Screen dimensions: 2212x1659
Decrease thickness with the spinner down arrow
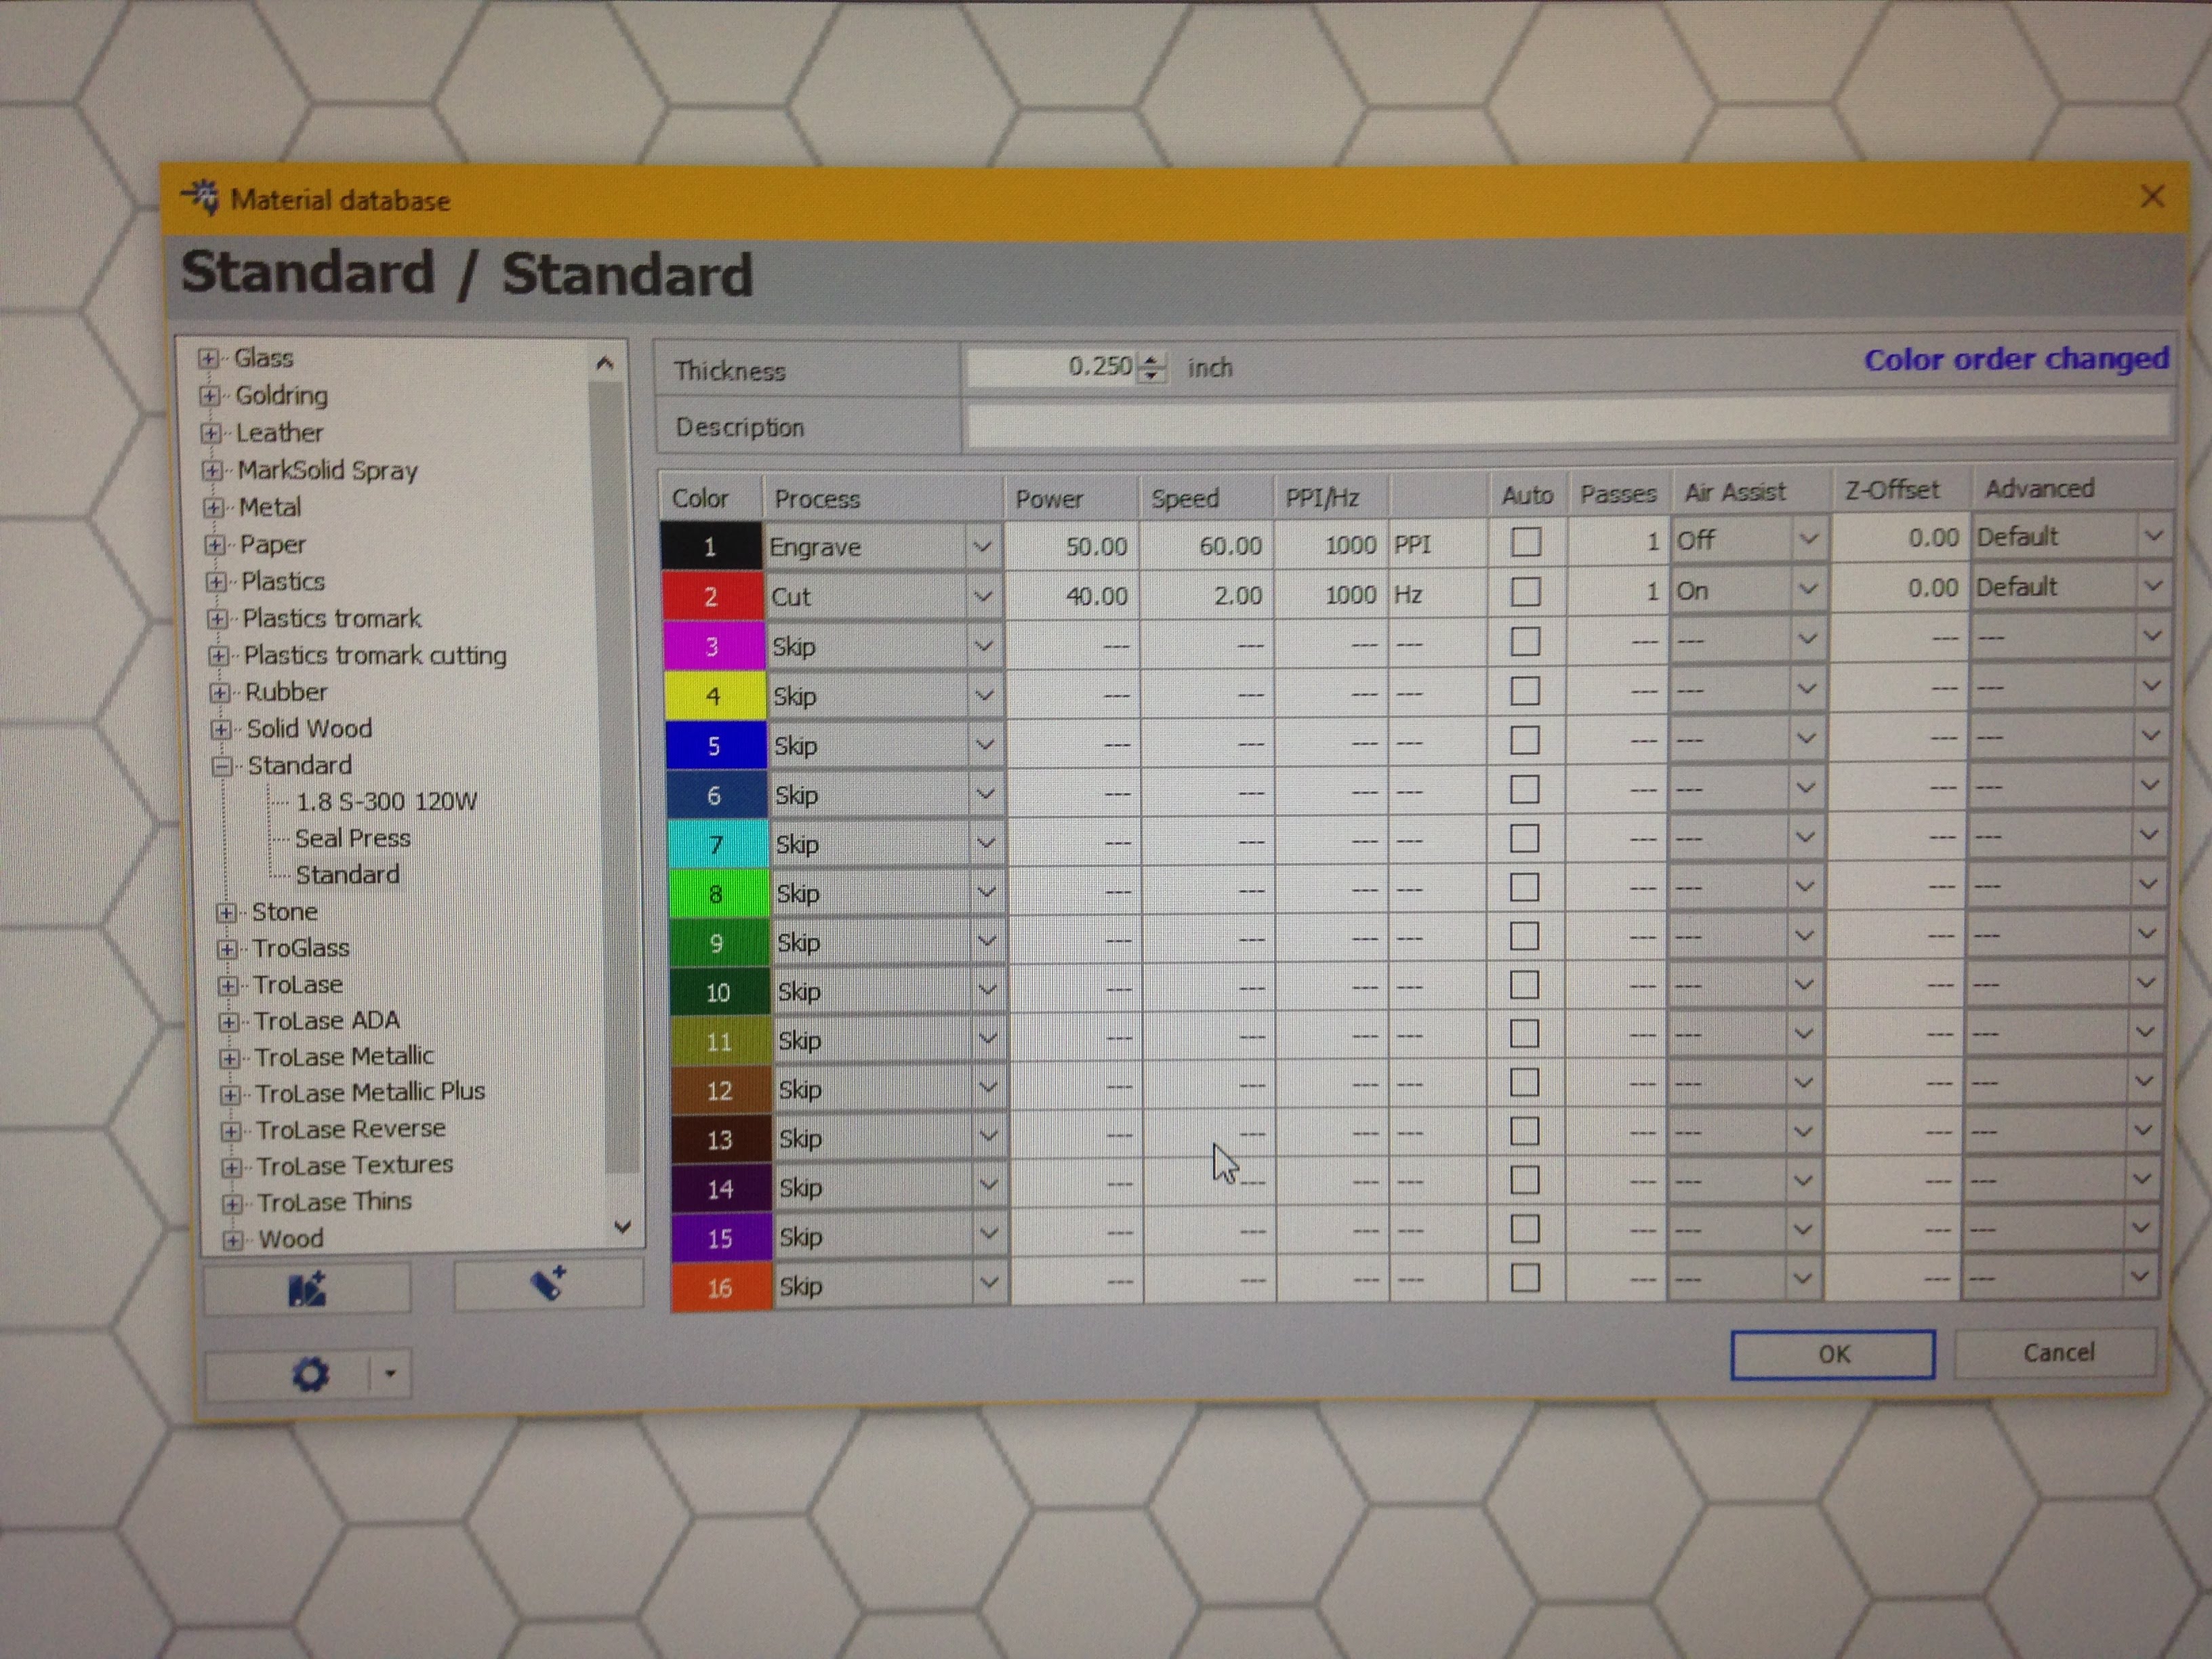click(1153, 376)
